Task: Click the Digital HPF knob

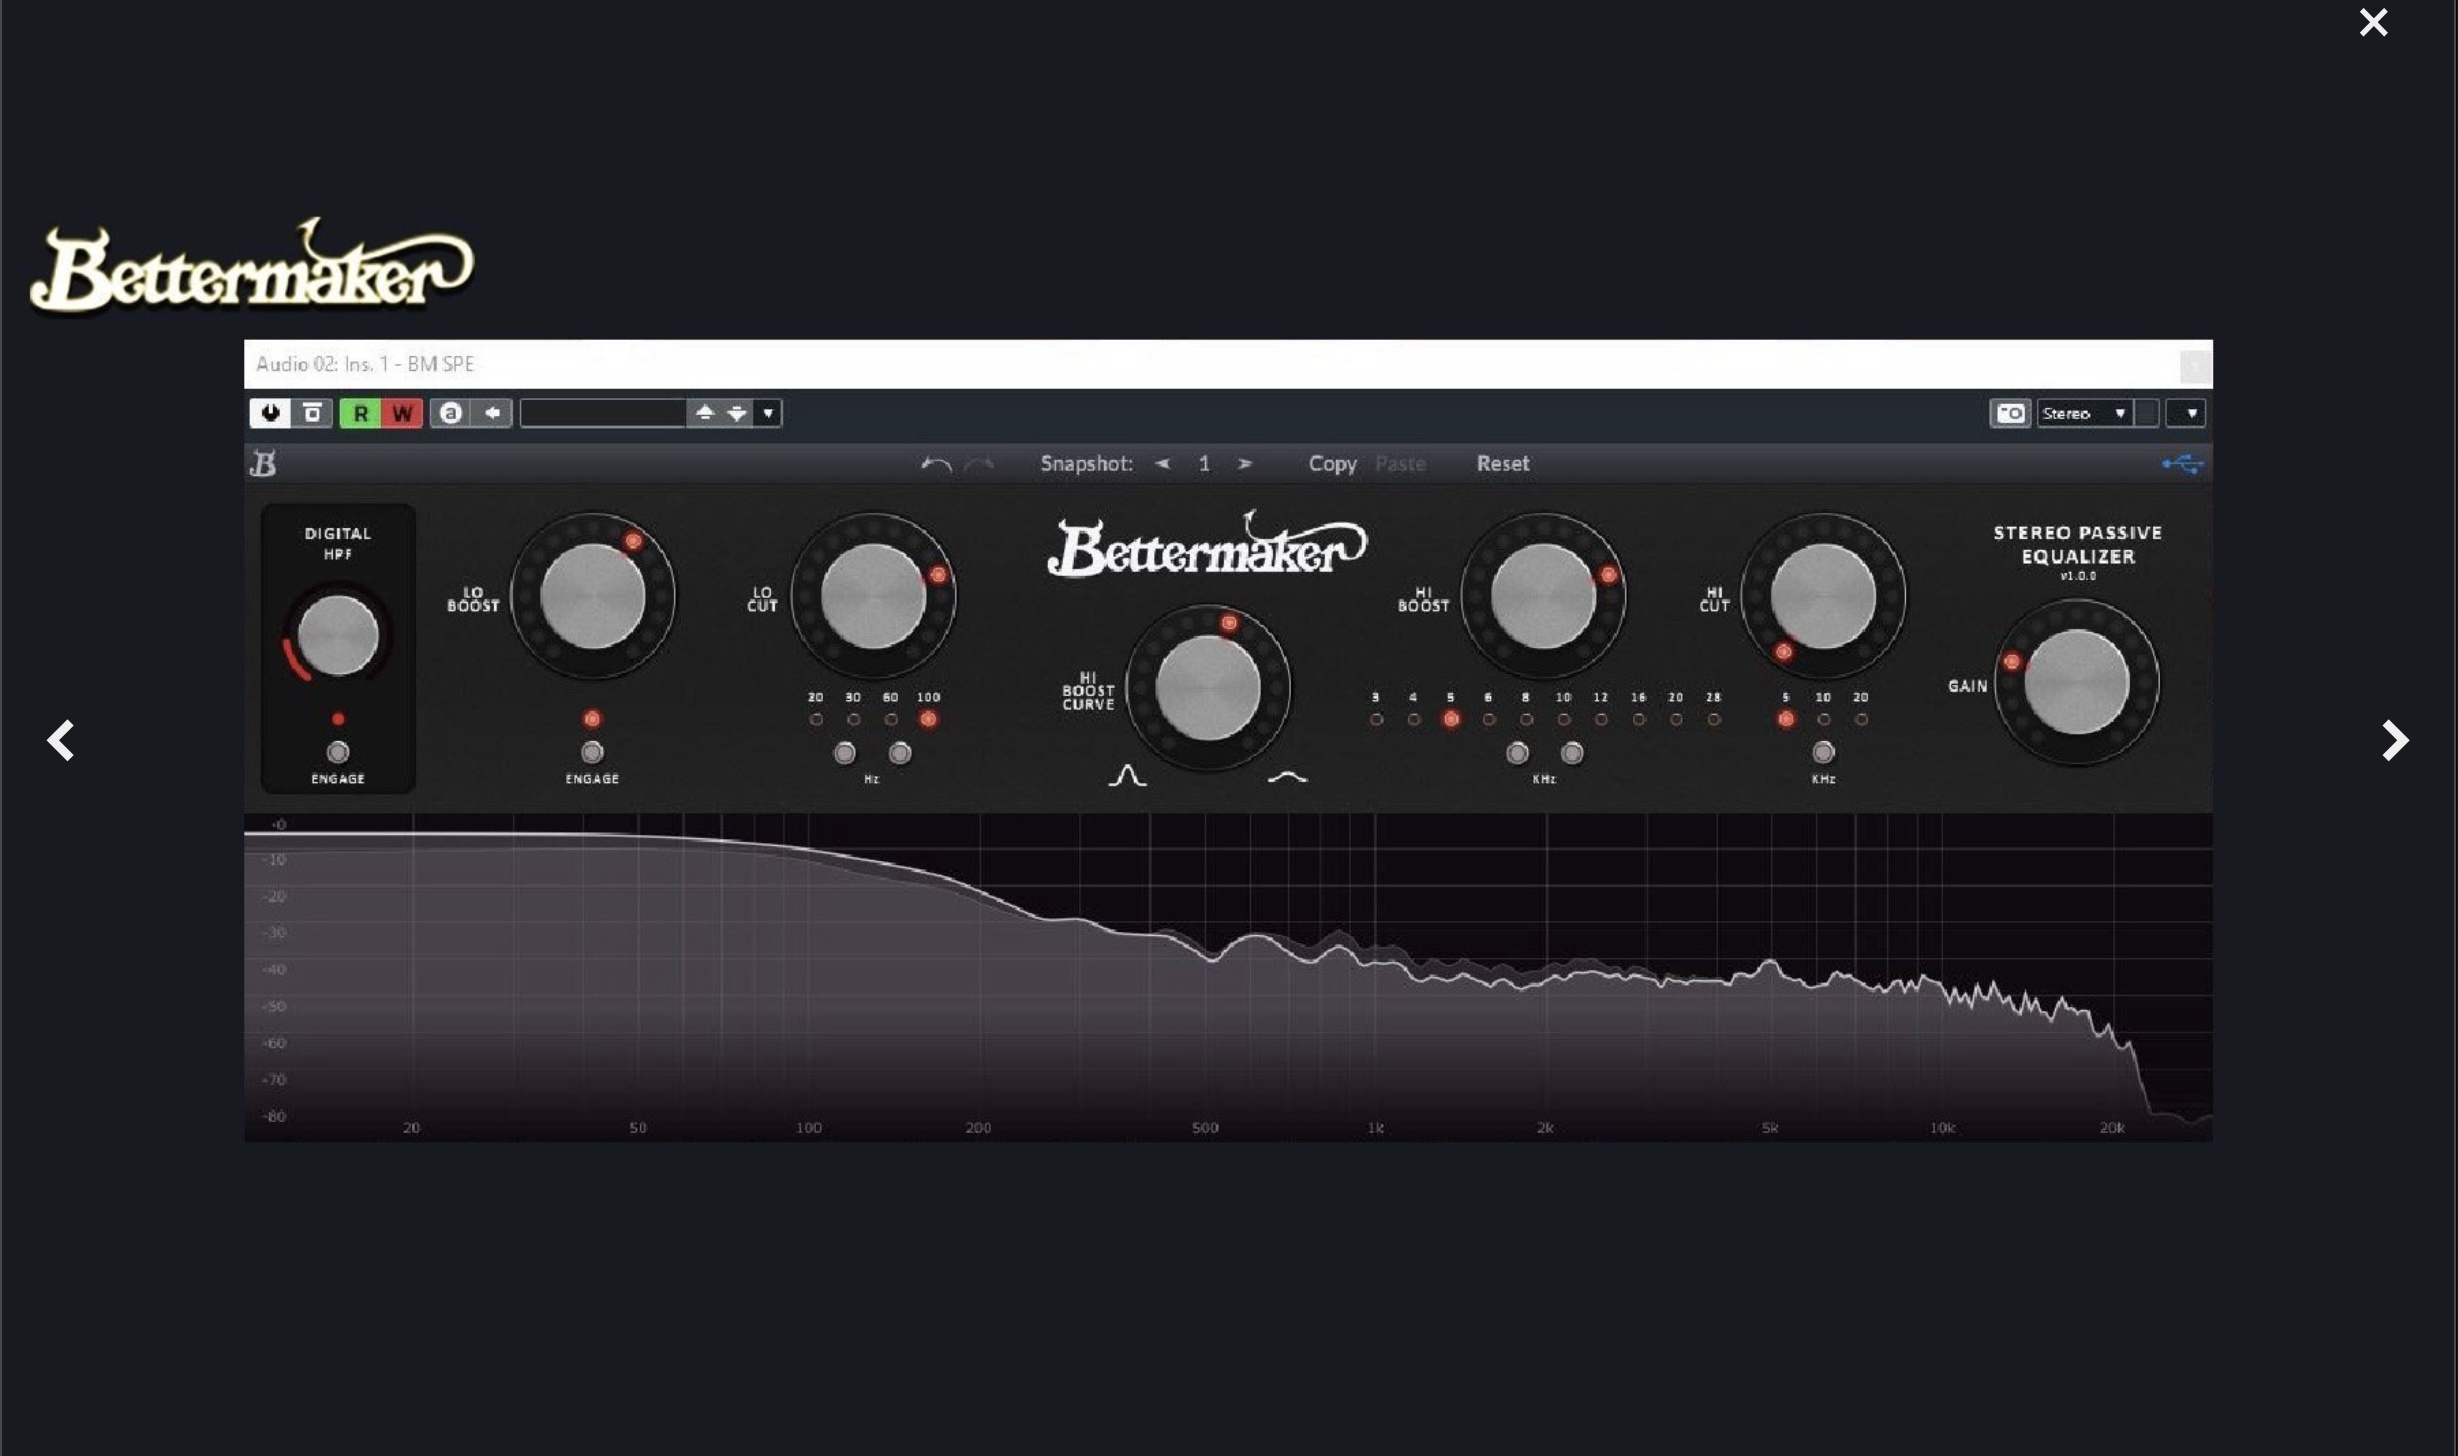Action: pos(338,635)
